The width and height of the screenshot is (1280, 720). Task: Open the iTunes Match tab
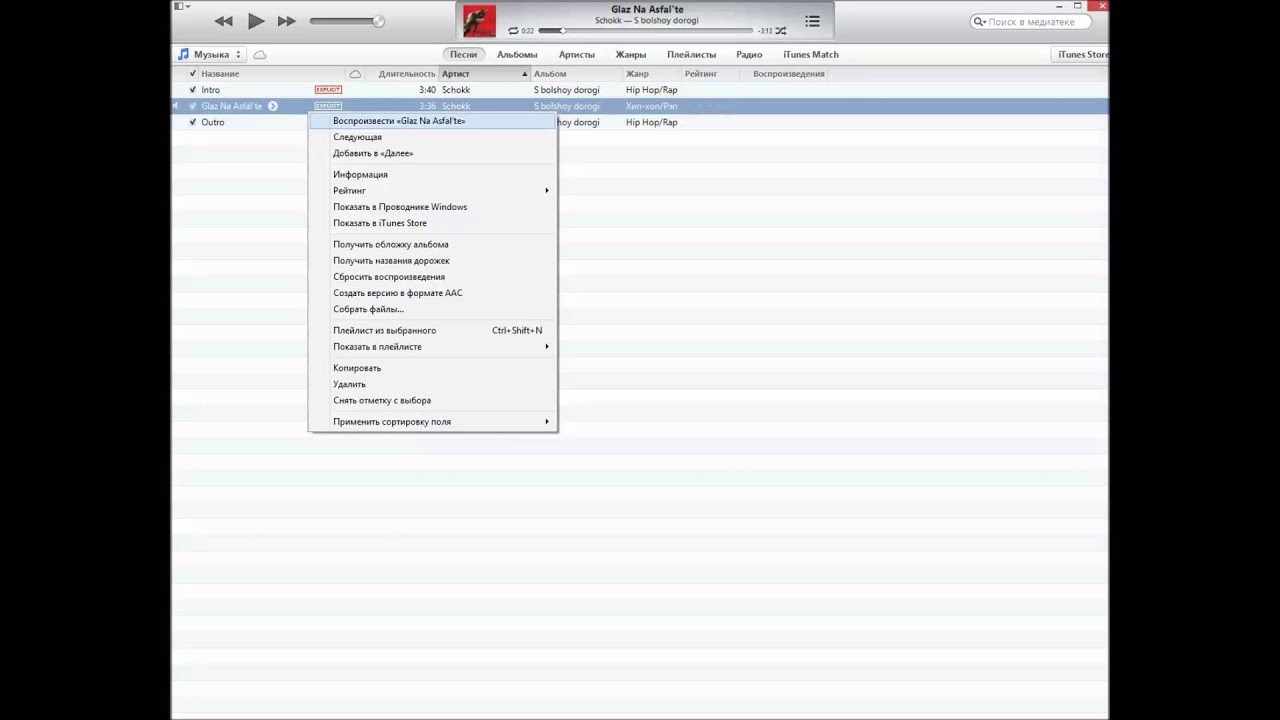[x=811, y=54]
